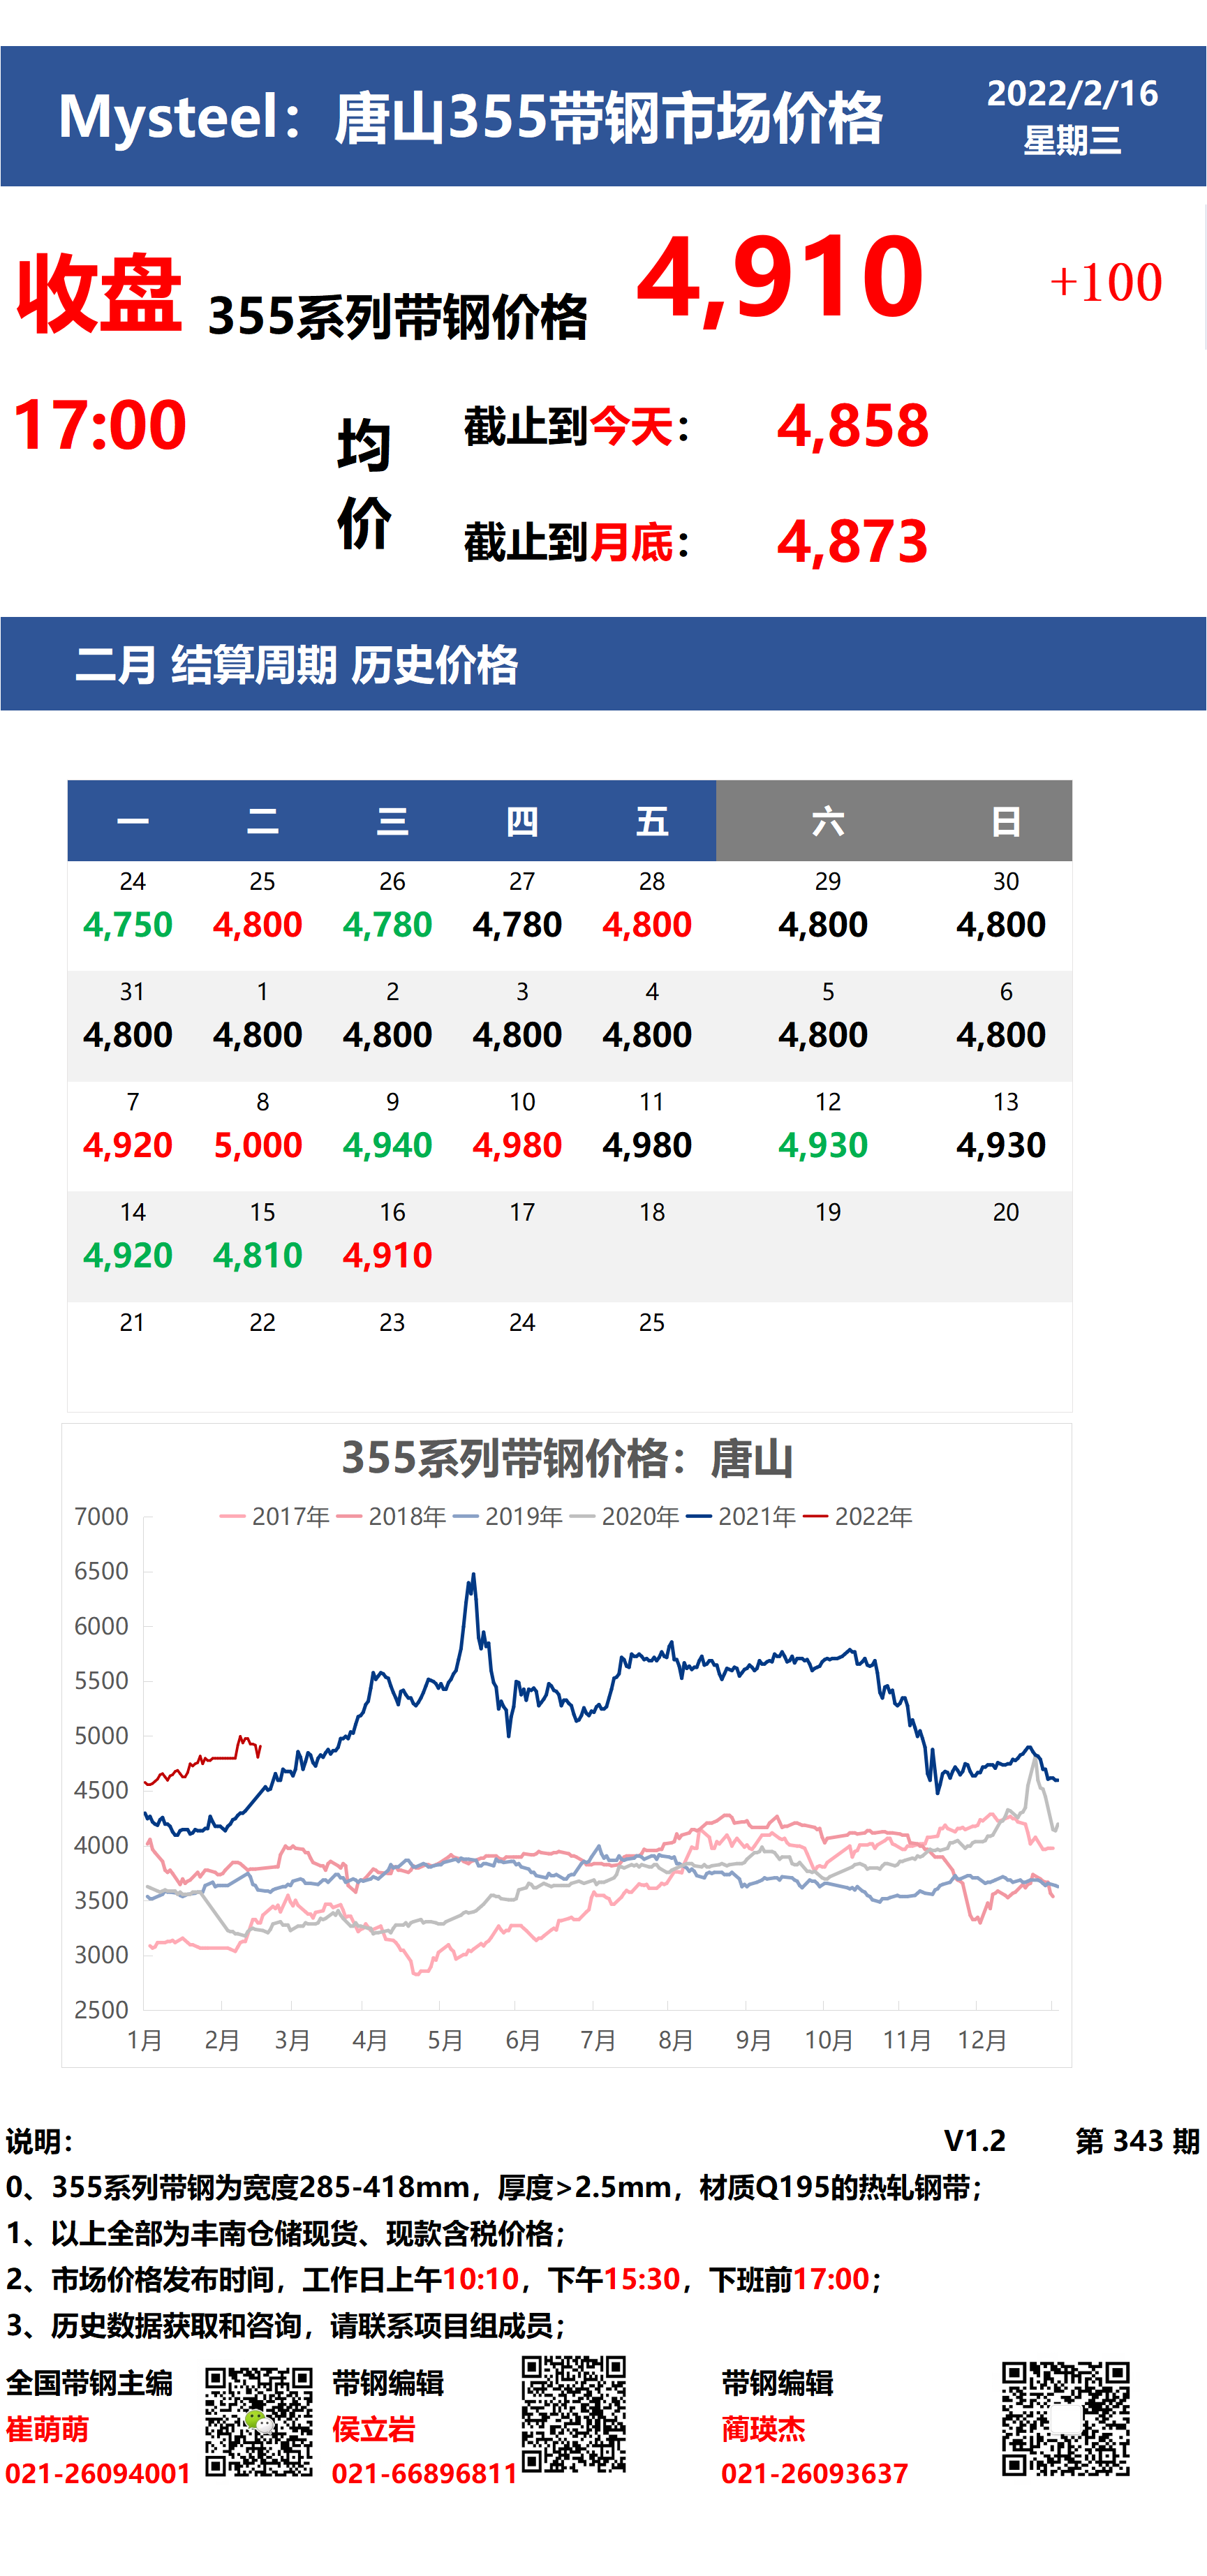Screen dimensions: 1207x2576
Task: Click the 4,930 price on day 12
Action: coord(824,1145)
